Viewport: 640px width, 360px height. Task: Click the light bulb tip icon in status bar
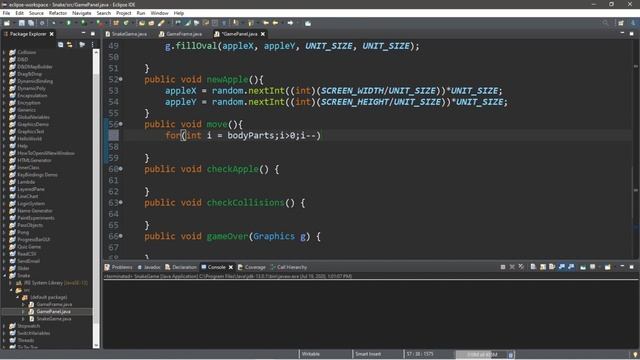(x=635, y=354)
